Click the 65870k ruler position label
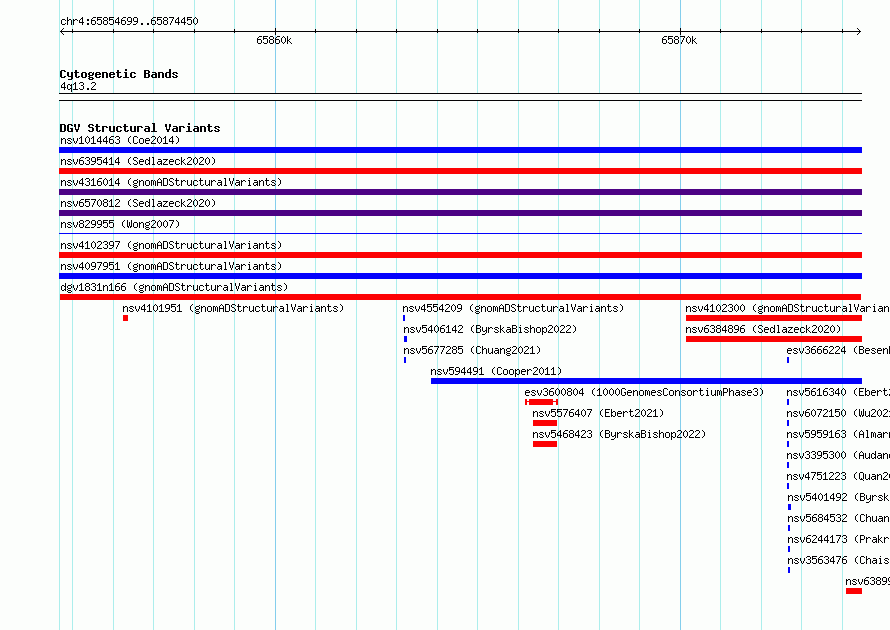 [x=679, y=40]
